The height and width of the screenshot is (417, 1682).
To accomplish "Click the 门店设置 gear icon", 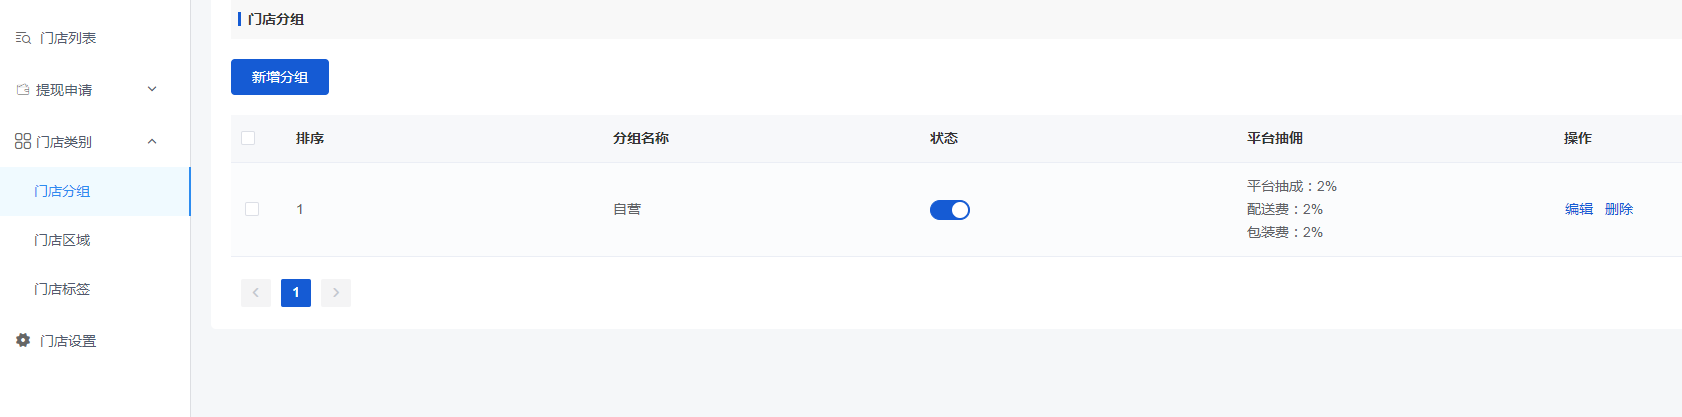I will [23, 340].
